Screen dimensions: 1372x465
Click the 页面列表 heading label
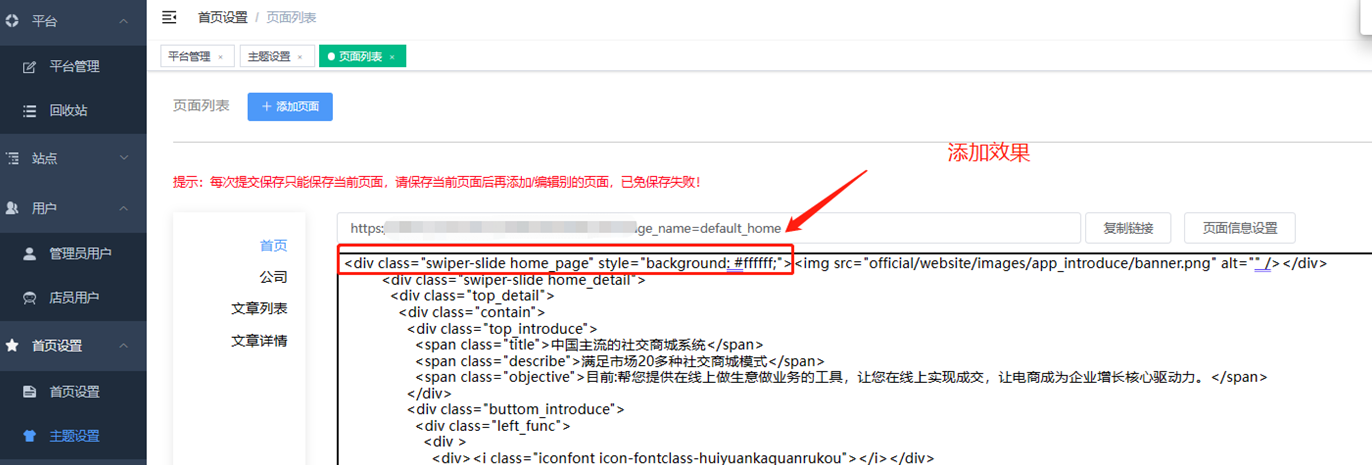click(x=201, y=106)
